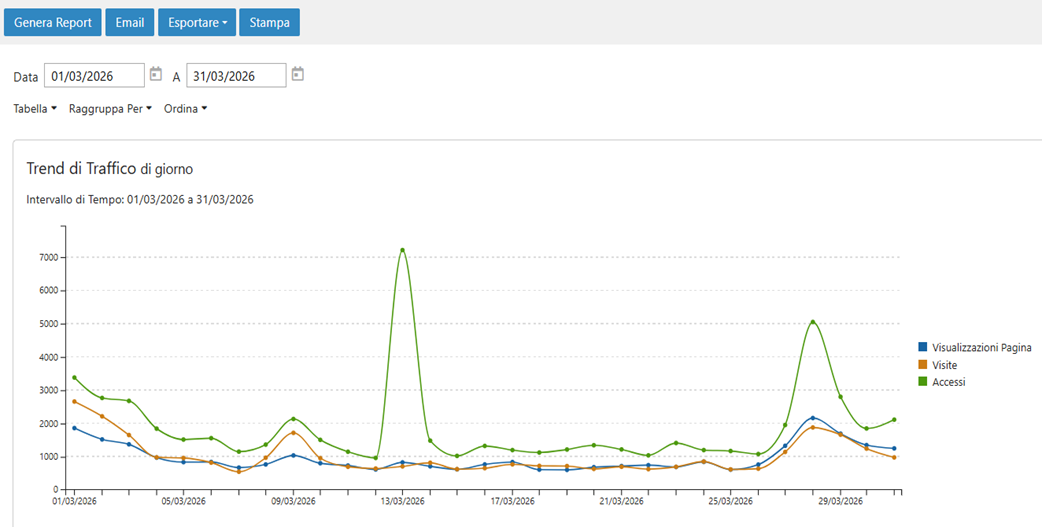The width and height of the screenshot is (1042, 527).
Task: Expand the Raggruppa Per menu
Action: click(x=110, y=109)
